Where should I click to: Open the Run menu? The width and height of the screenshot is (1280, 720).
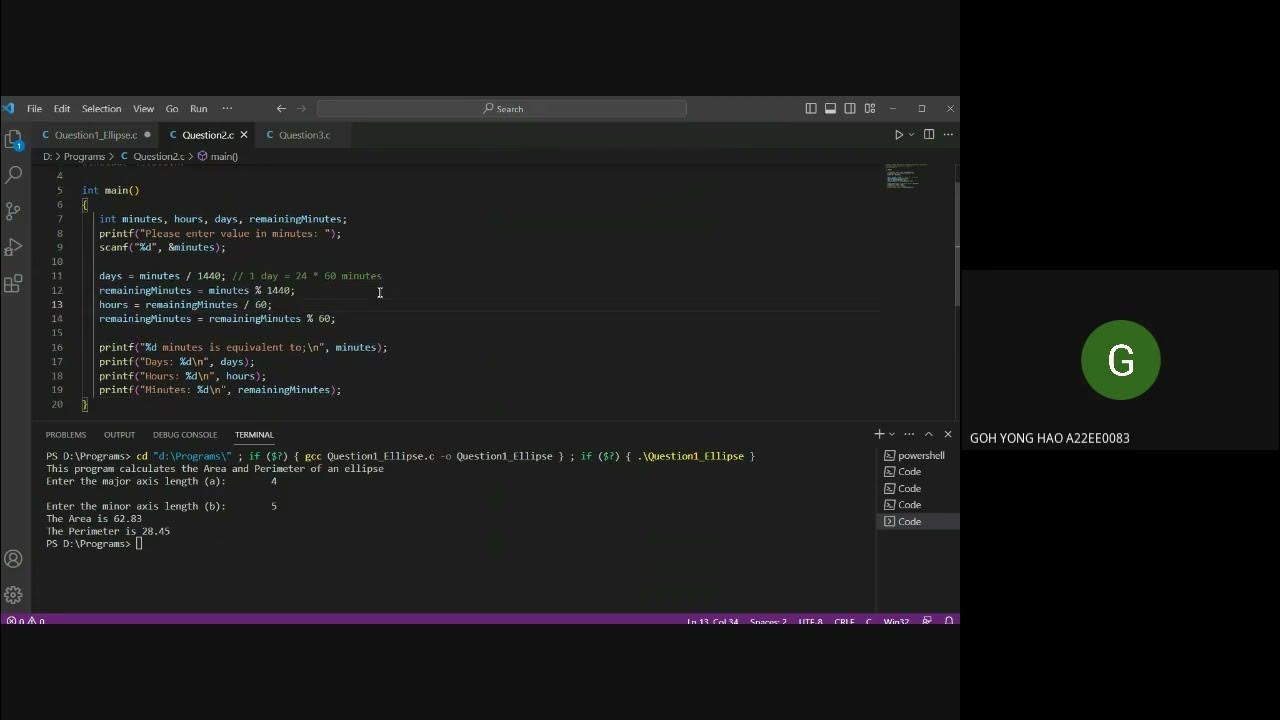tap(198, 108)
